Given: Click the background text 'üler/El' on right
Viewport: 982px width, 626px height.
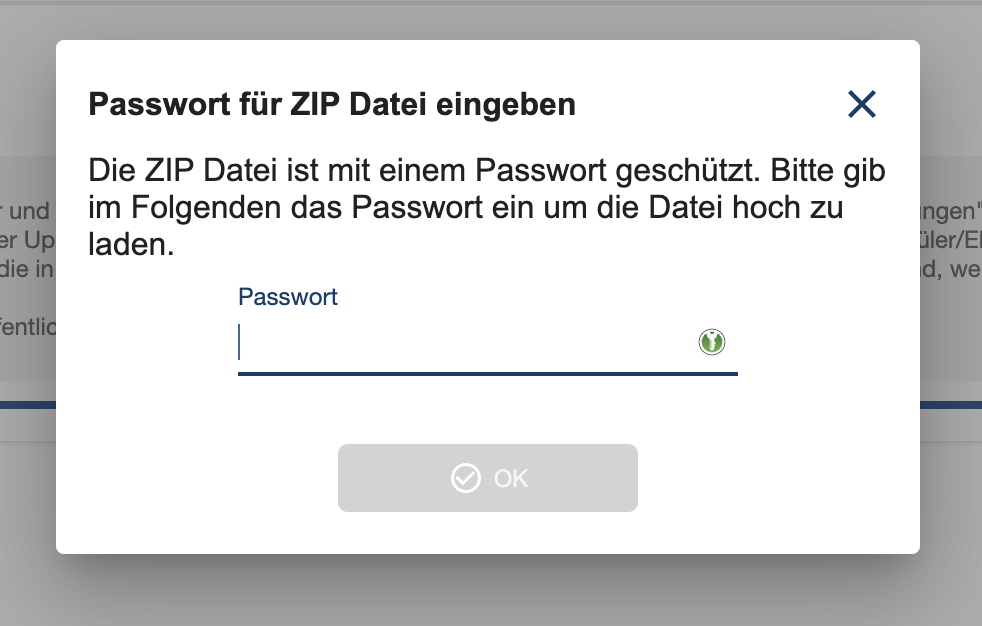Looking at the screenshot, I should (951, 240).
